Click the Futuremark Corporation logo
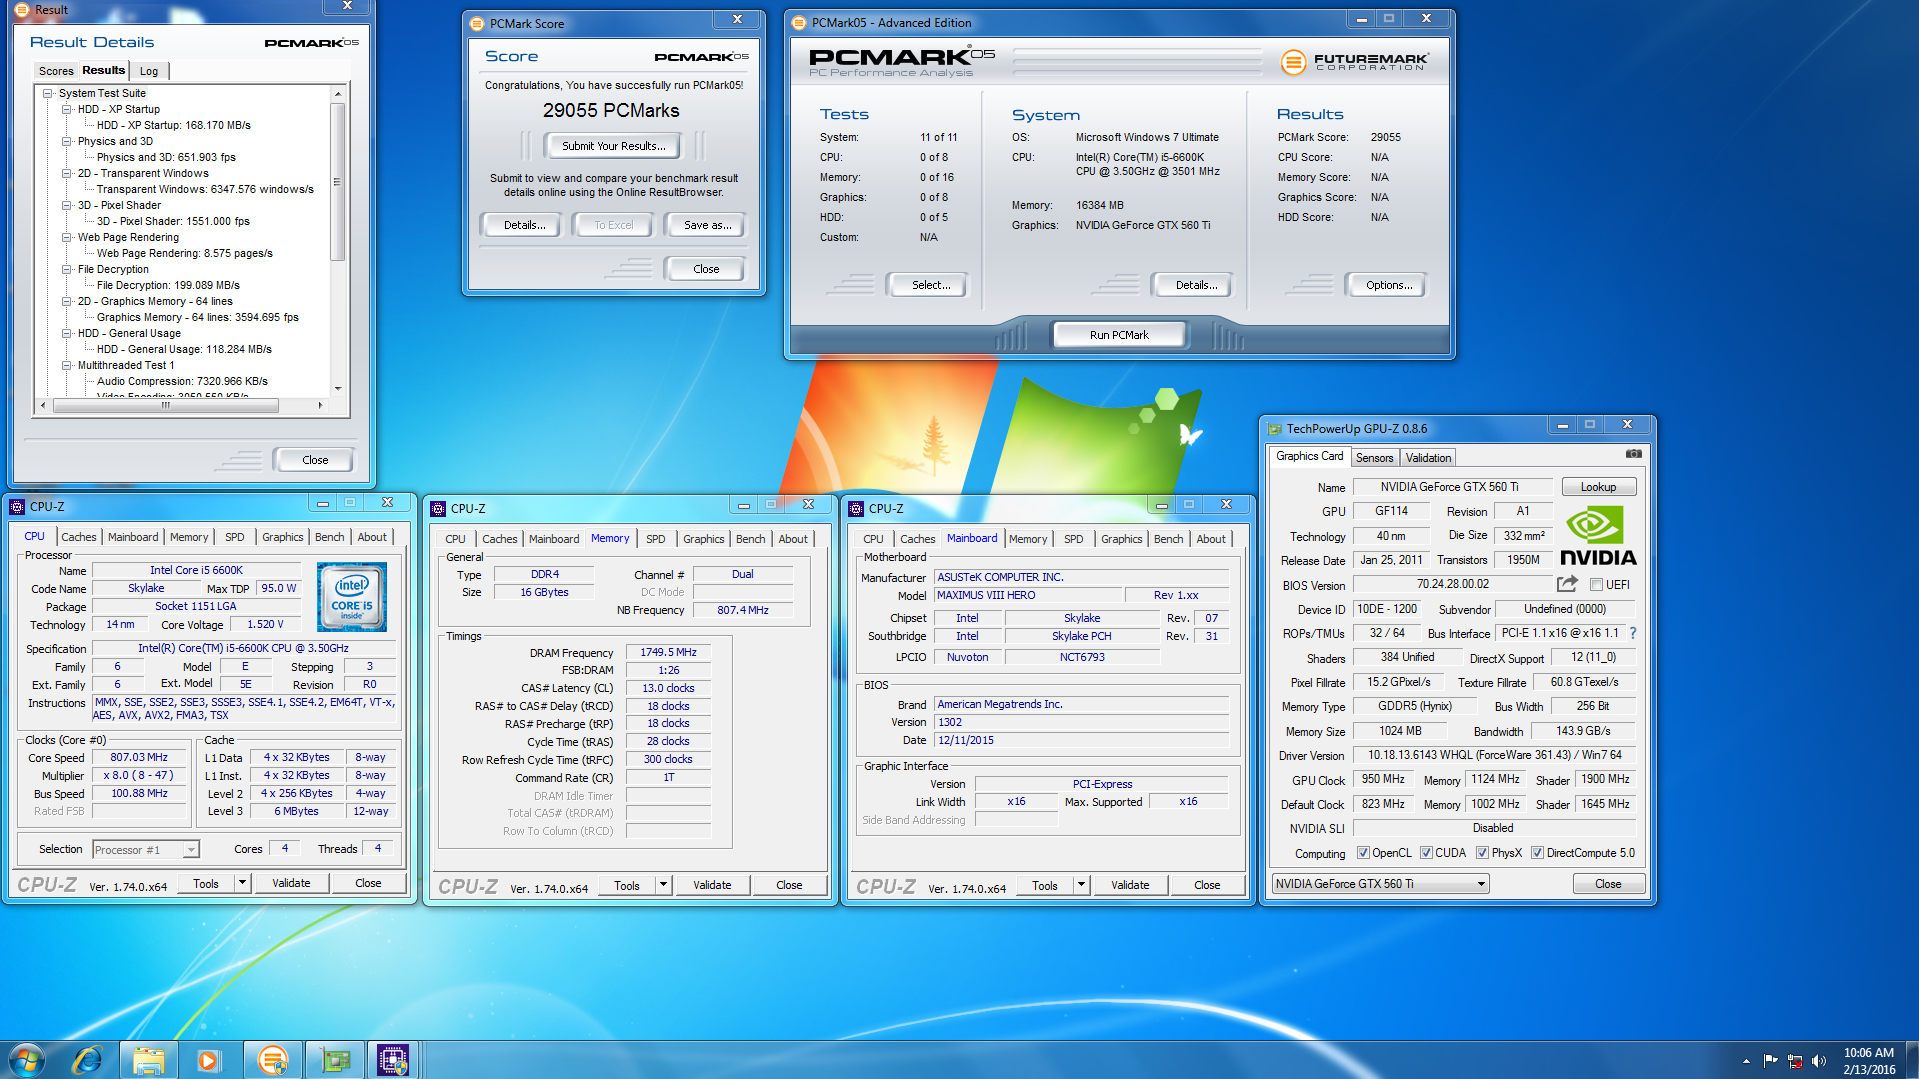The width and height of the screenshot is (1919, 1079). tap(1354, 62)
